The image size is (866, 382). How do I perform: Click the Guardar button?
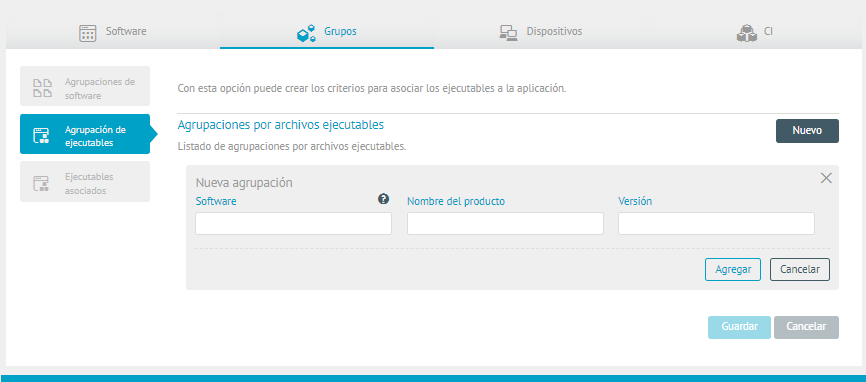(740, 327)
